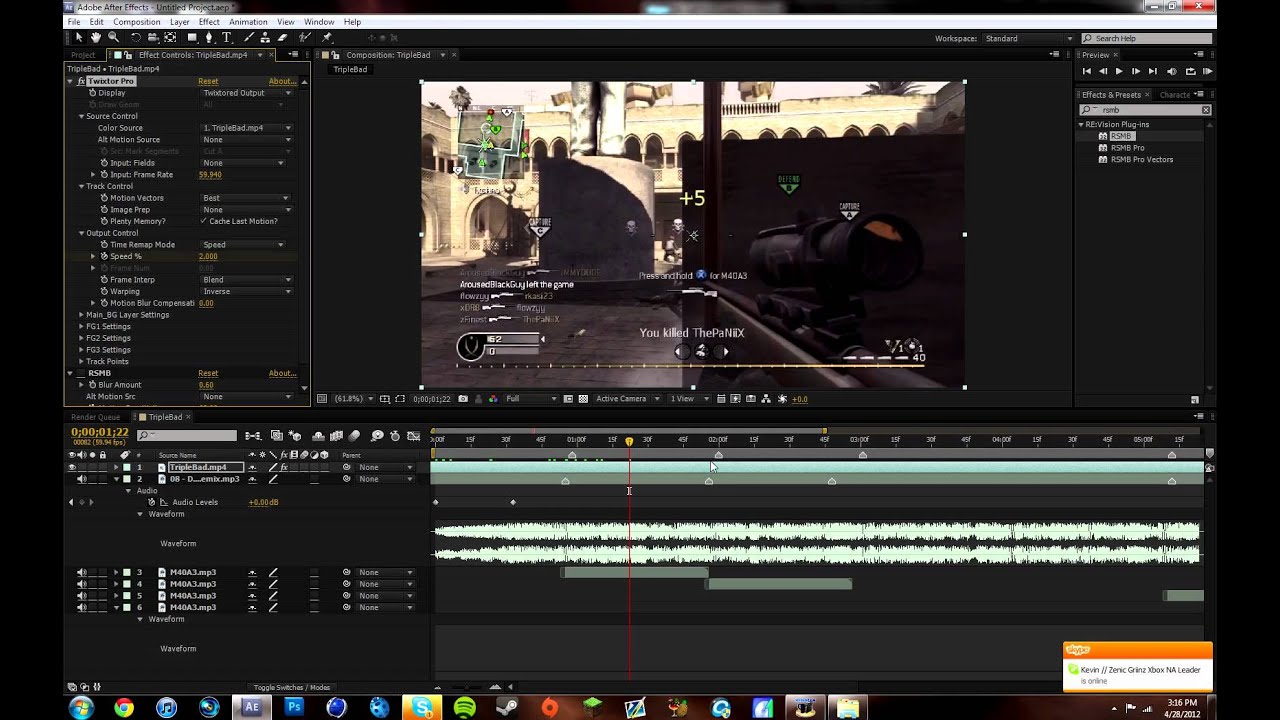Mute audio of layer 5 M40A3.mp3
Viewport: 1280px width, 720px height.
click(82, 596)
